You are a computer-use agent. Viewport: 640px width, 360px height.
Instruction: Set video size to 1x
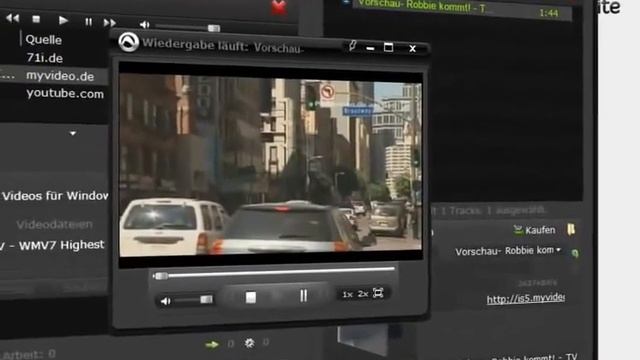click(347, 294)
